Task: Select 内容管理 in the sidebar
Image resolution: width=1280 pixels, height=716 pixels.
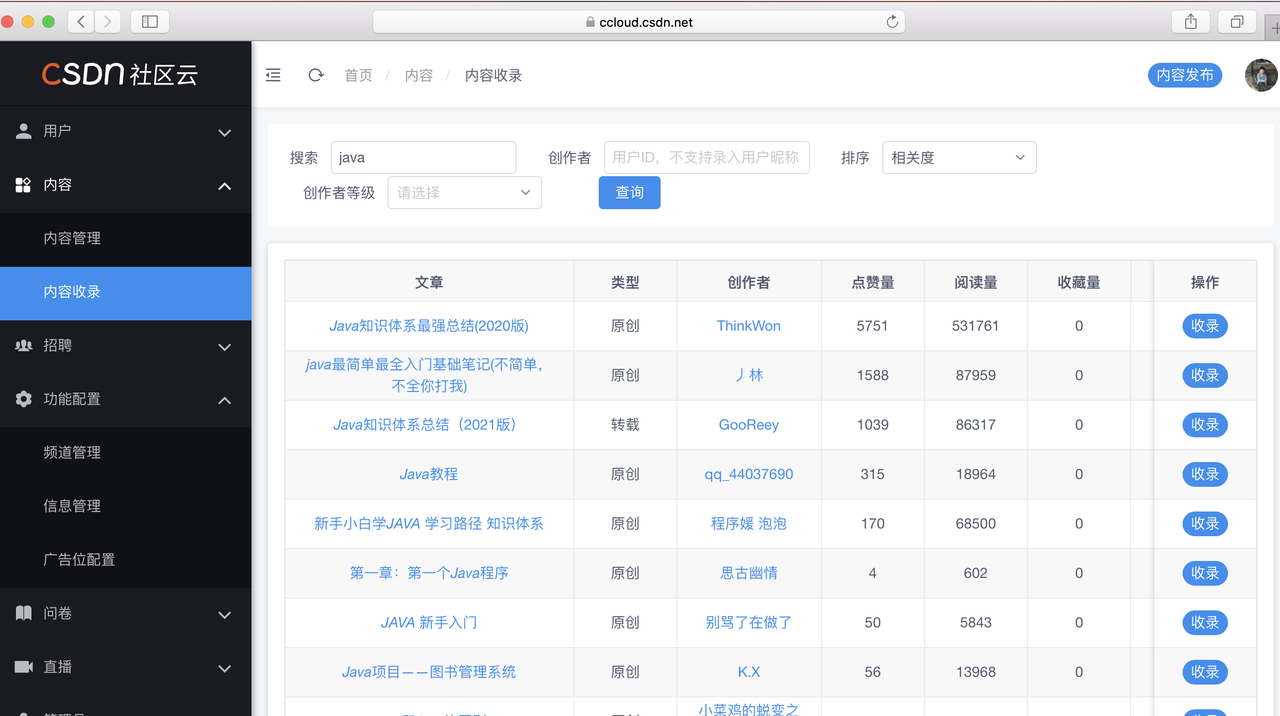Action: click(72, 239)
